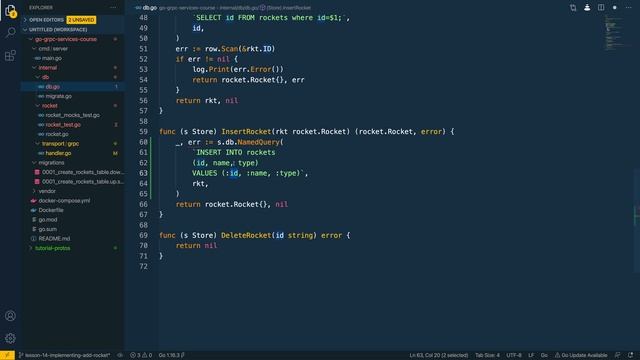Click Go Update Available notice
Viewport: 640px width, 360px height.
(581, 355)
